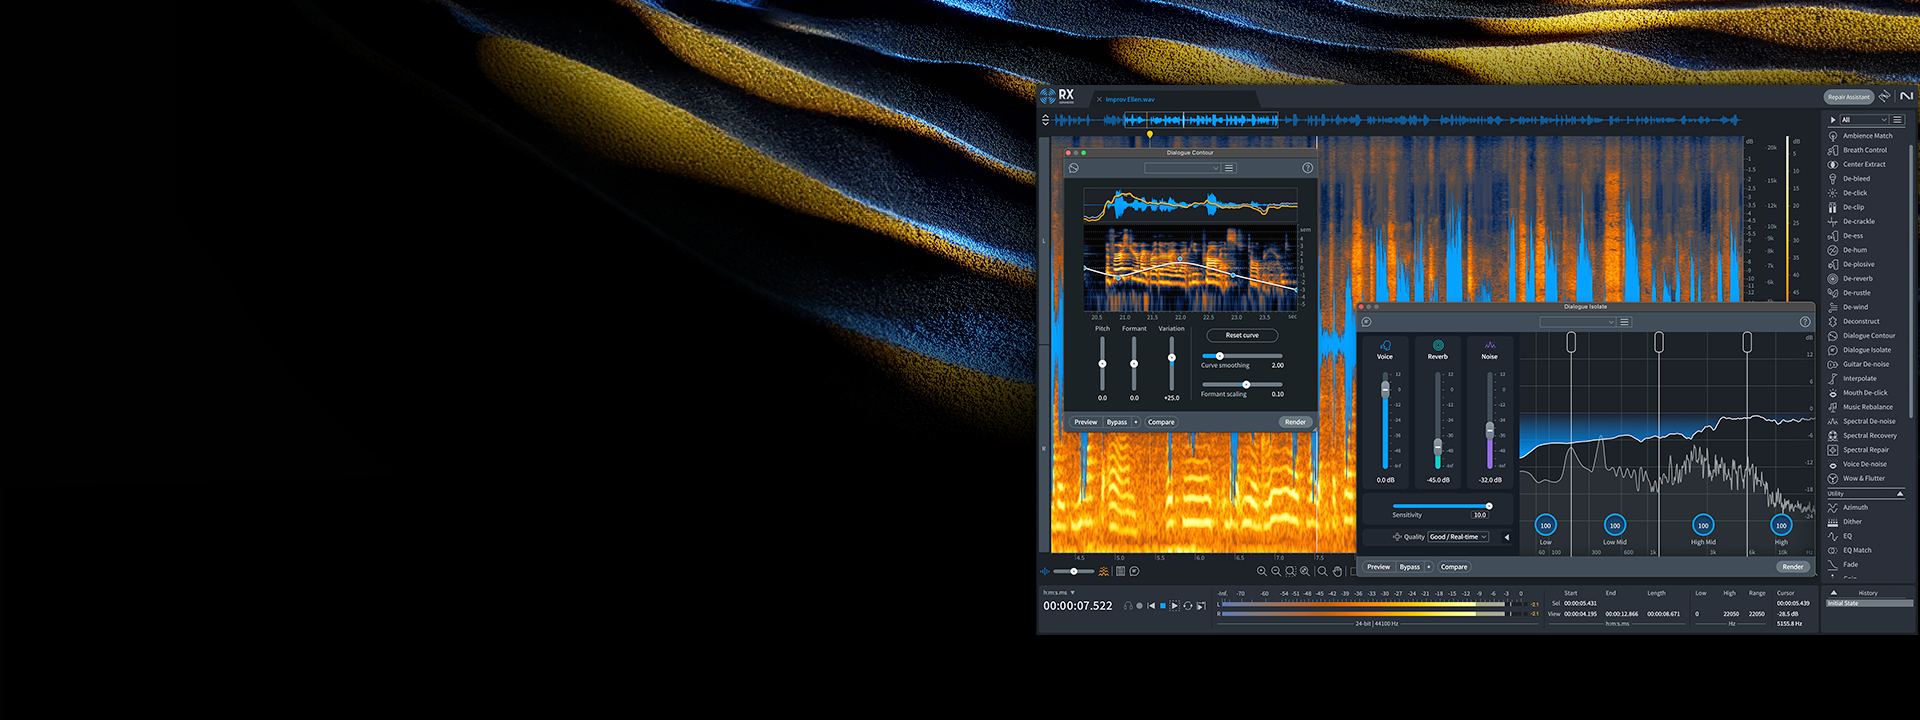Collapse the Utility section in module list
This screenshot has height=720, width=1920.
(1899, 494)
